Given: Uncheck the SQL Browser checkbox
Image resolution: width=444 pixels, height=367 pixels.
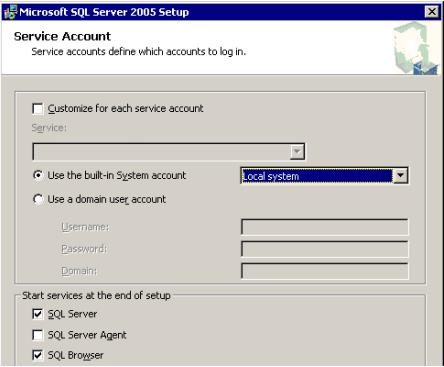Looking at the screenshot, I should pos(38,355).
